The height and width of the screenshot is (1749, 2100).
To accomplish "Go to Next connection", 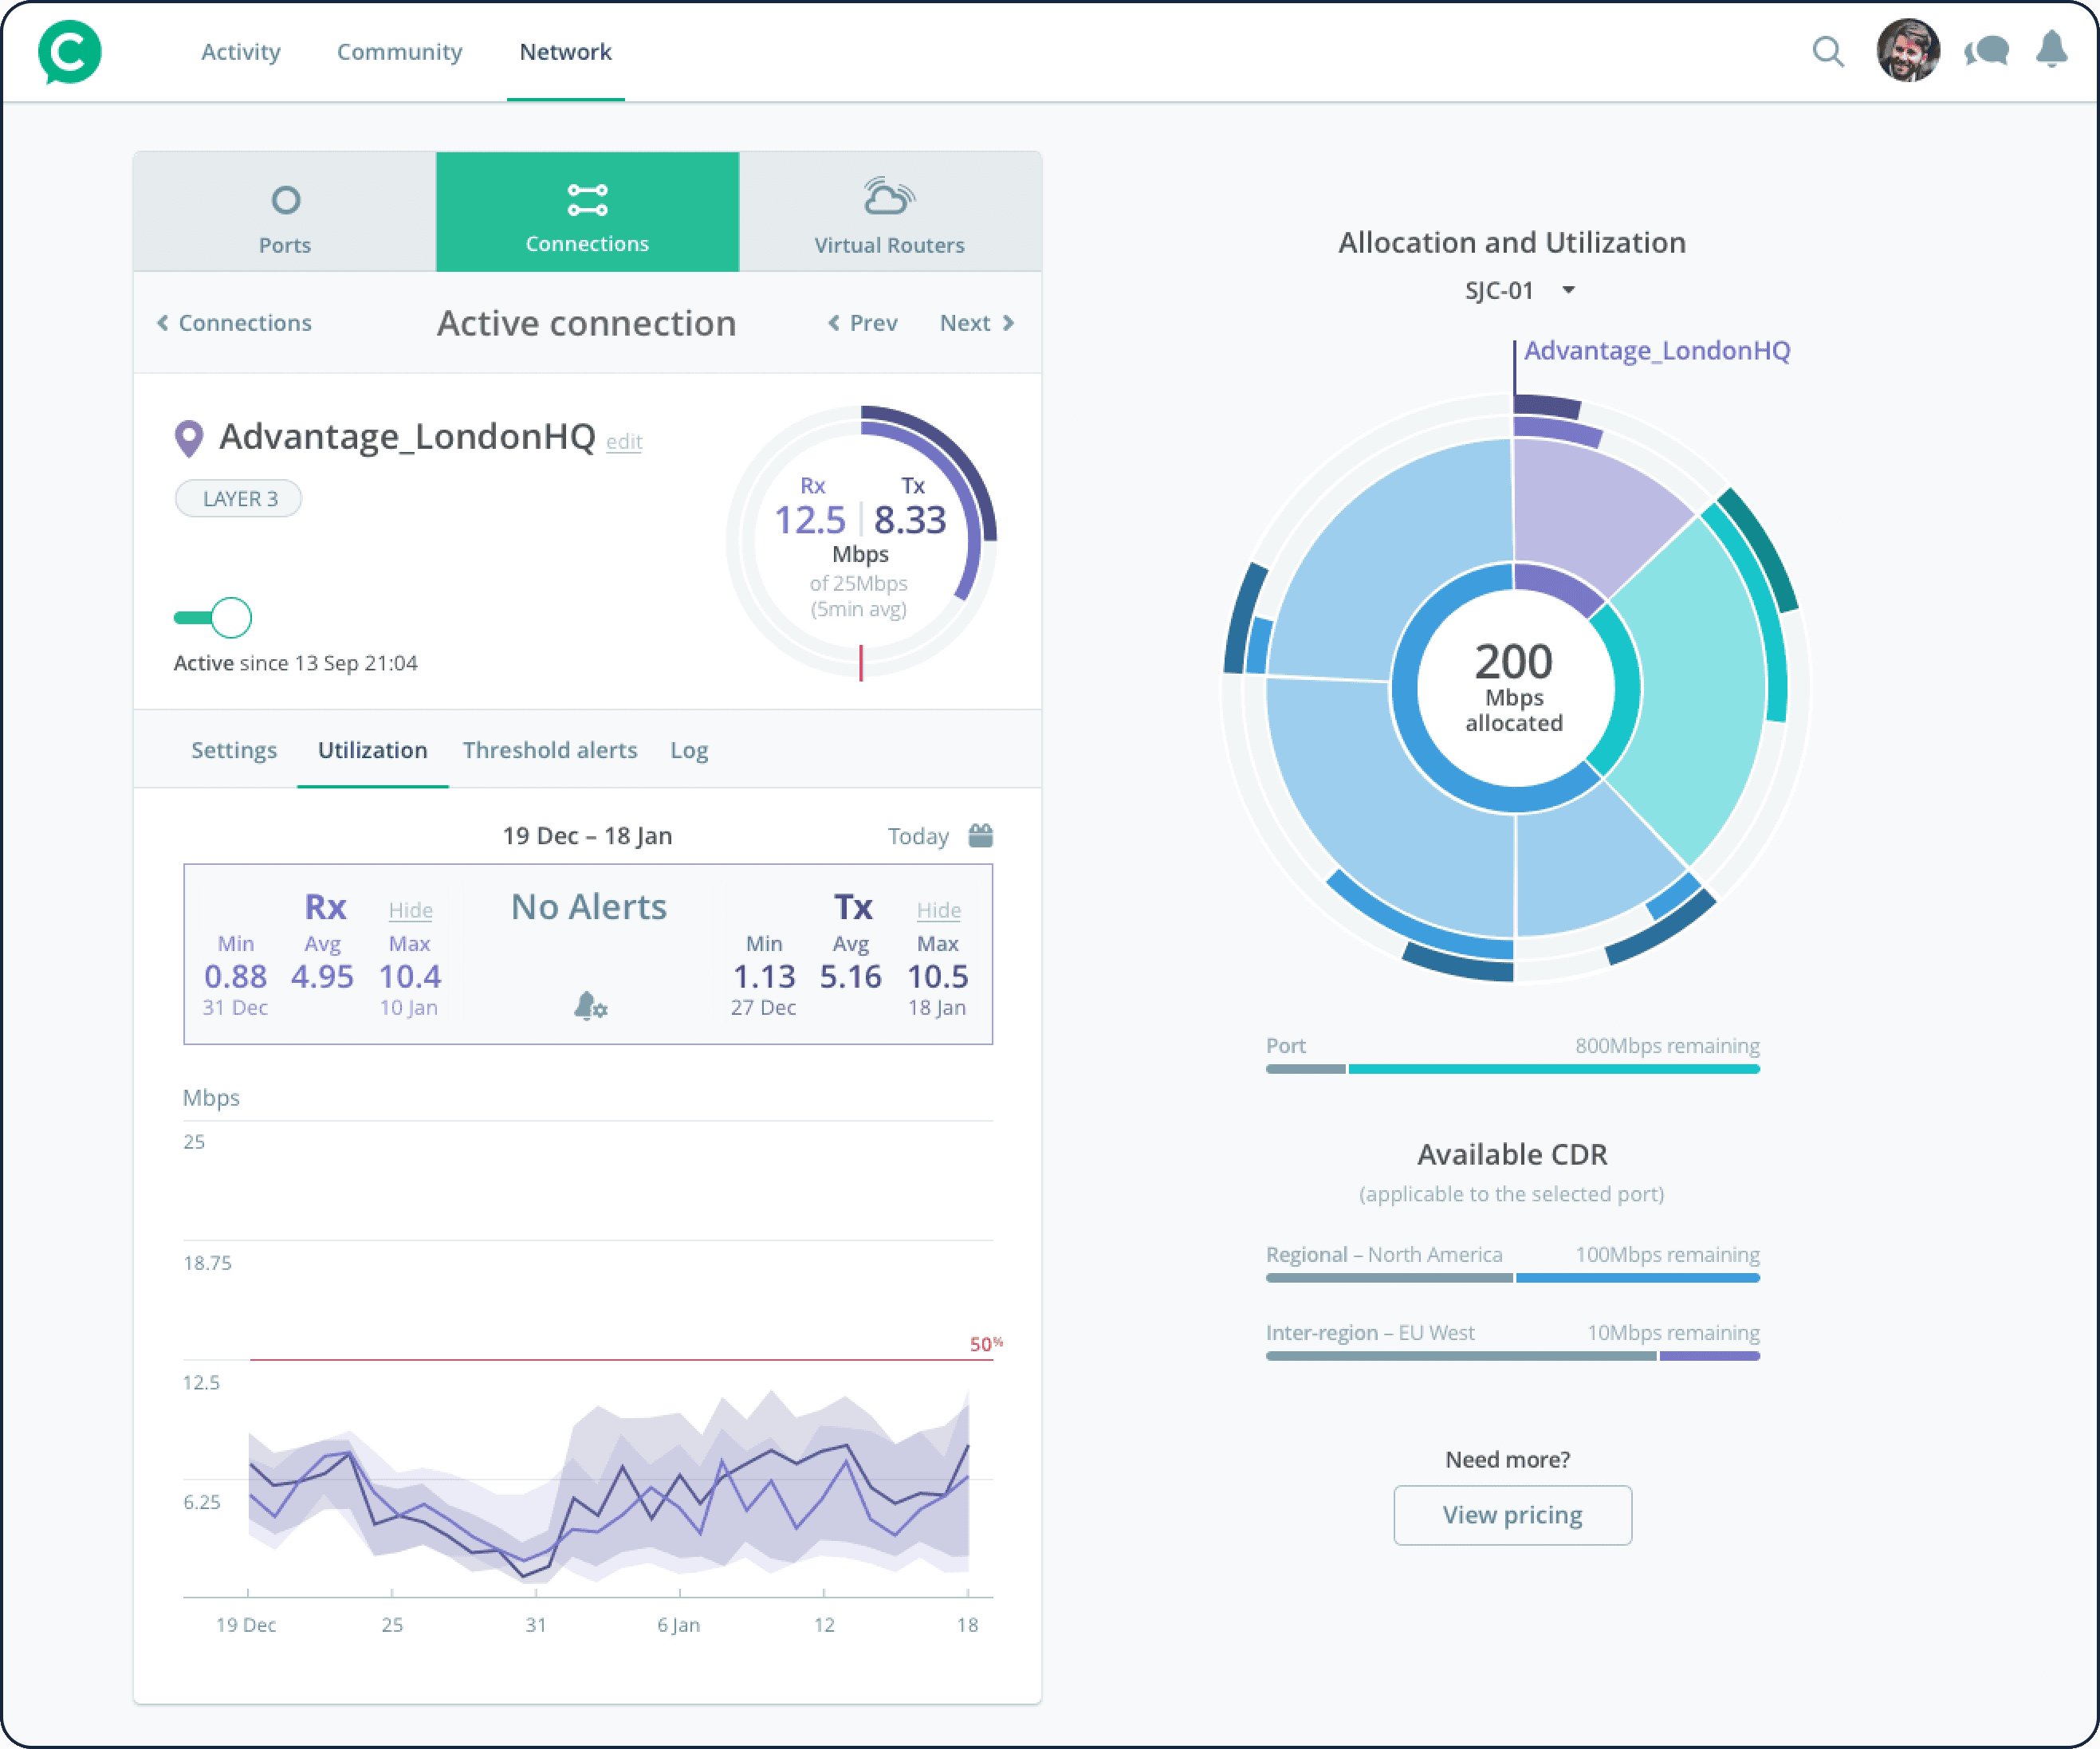I will click(x=977, y=323).
